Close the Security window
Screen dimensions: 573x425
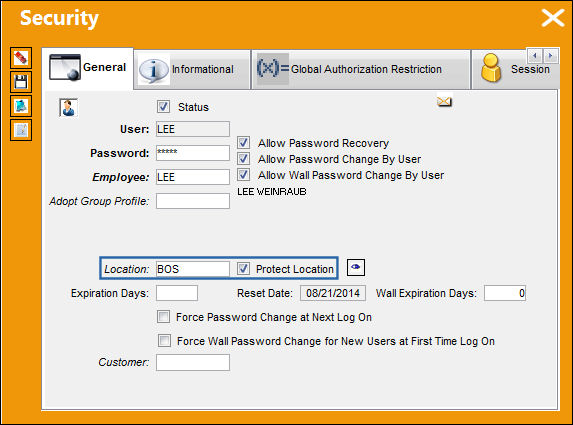(553, 18)
